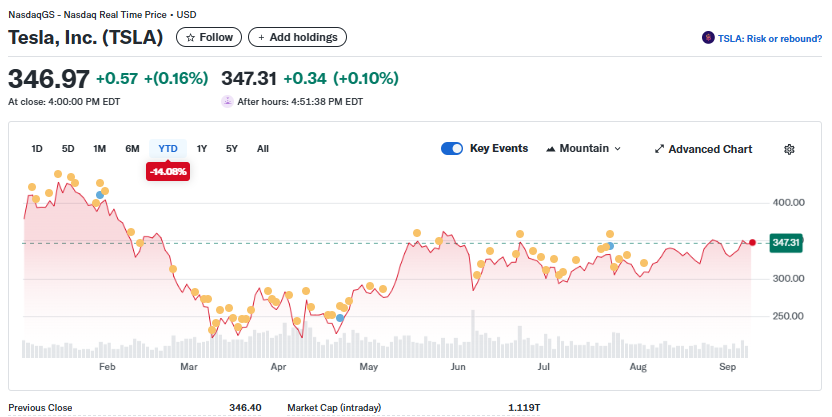Switch to the 6M range tab
The image size is (832, 417).
pyautogui.click(x=132, y=149)
